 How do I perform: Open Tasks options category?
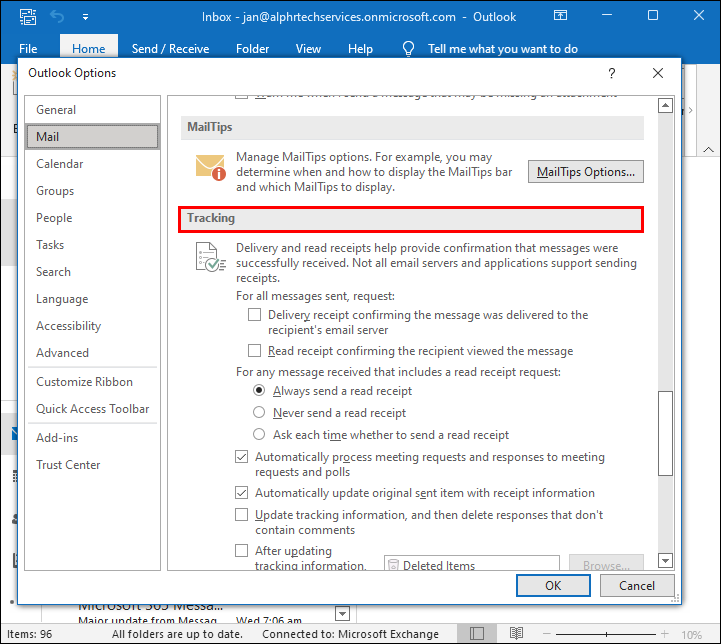pyautogui.click(x=92, y=245)
